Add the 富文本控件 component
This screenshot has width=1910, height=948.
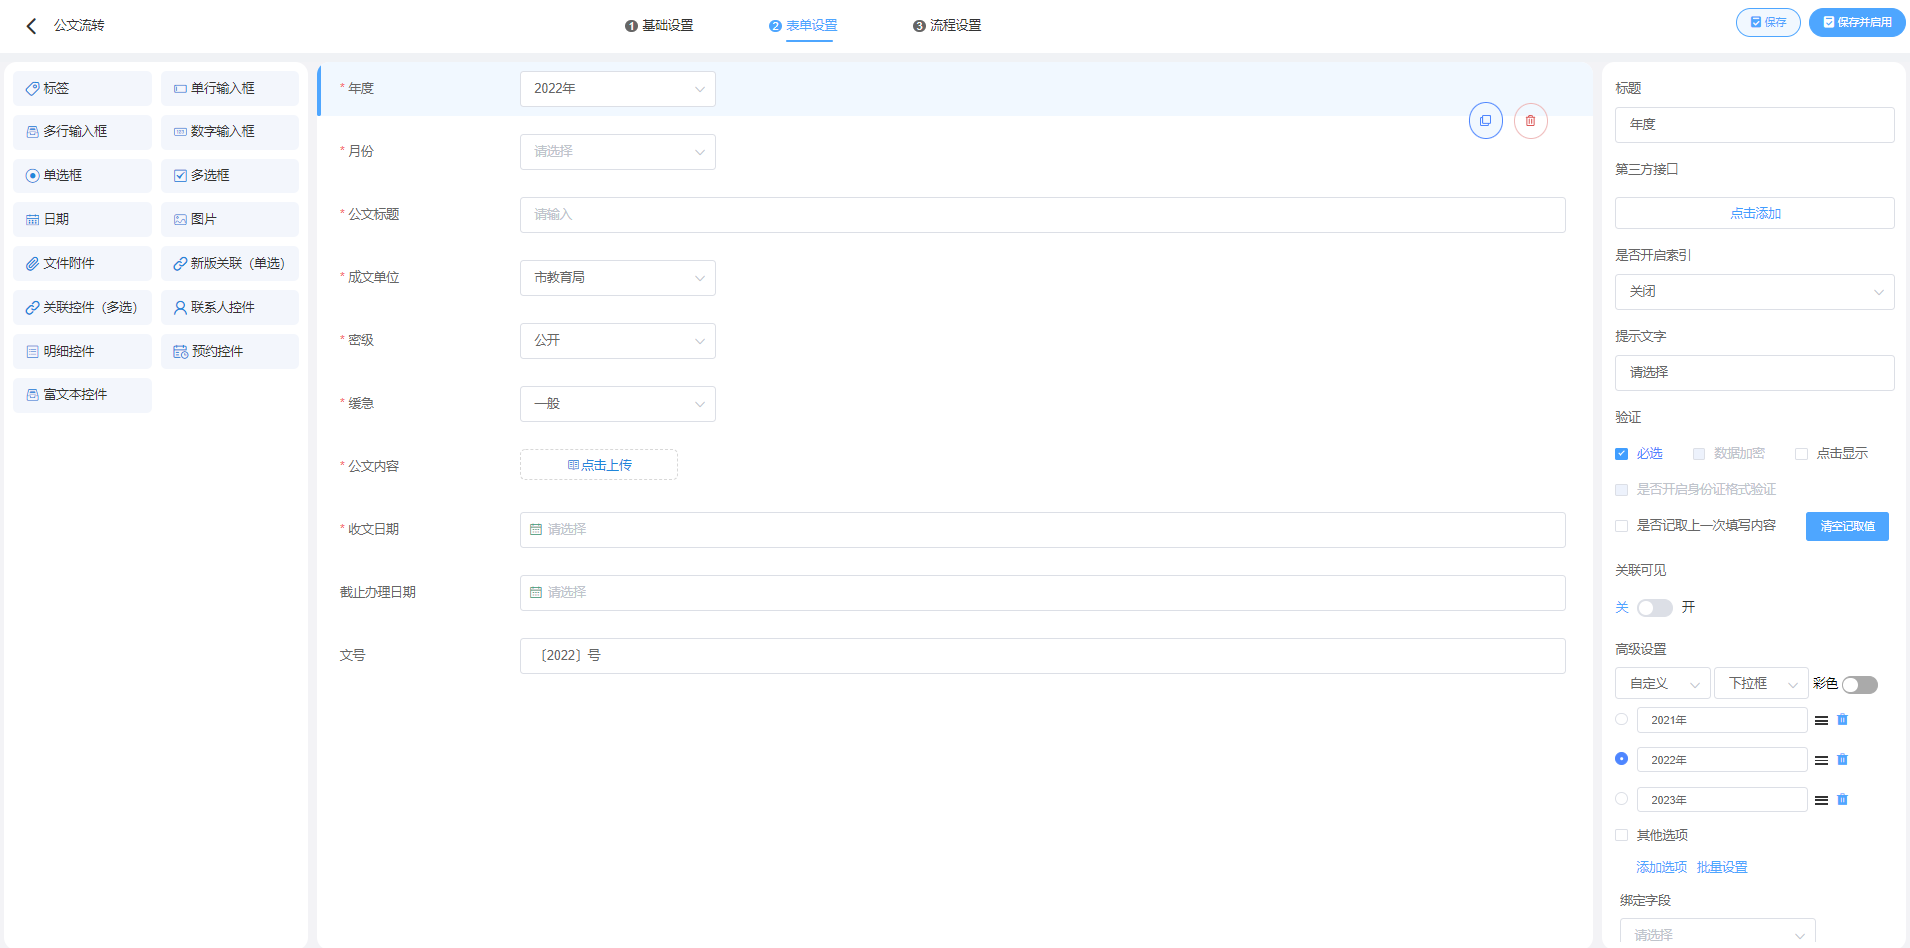coord(82,395)
